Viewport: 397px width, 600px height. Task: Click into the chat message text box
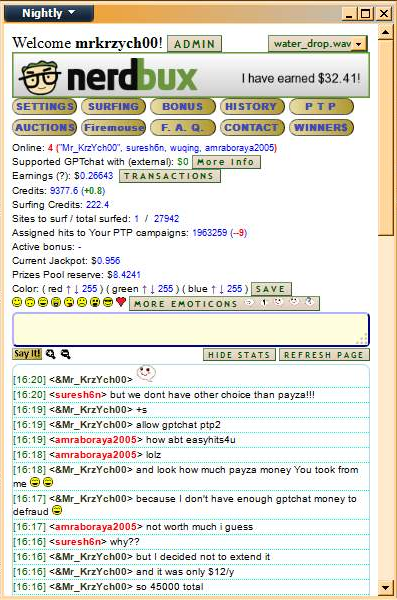tap(191, 329)
